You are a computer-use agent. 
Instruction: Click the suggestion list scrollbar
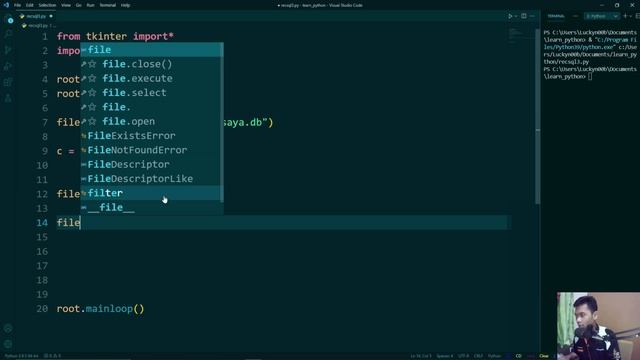[222, 122]
